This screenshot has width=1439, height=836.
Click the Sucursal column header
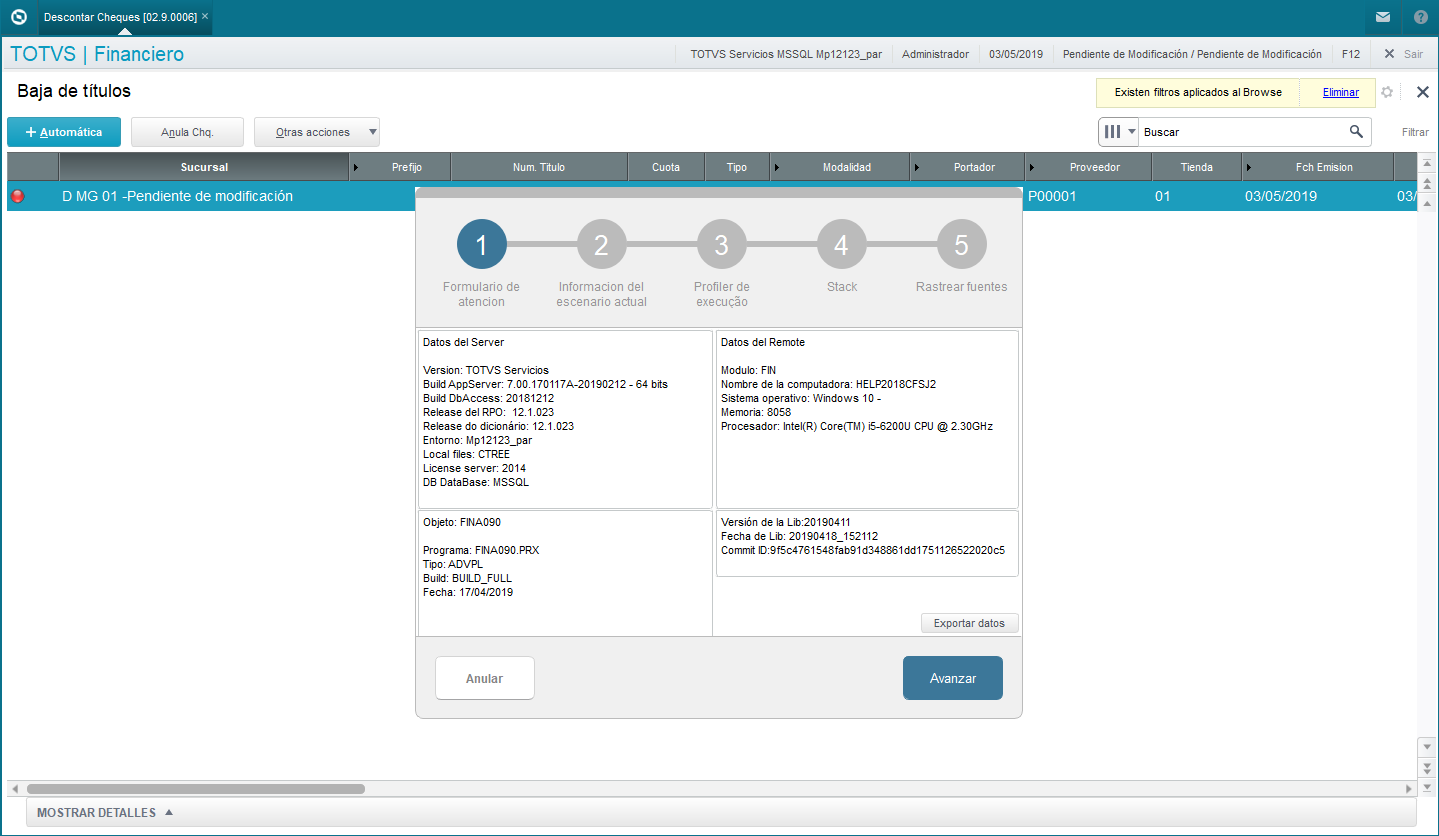coord(204,167)
